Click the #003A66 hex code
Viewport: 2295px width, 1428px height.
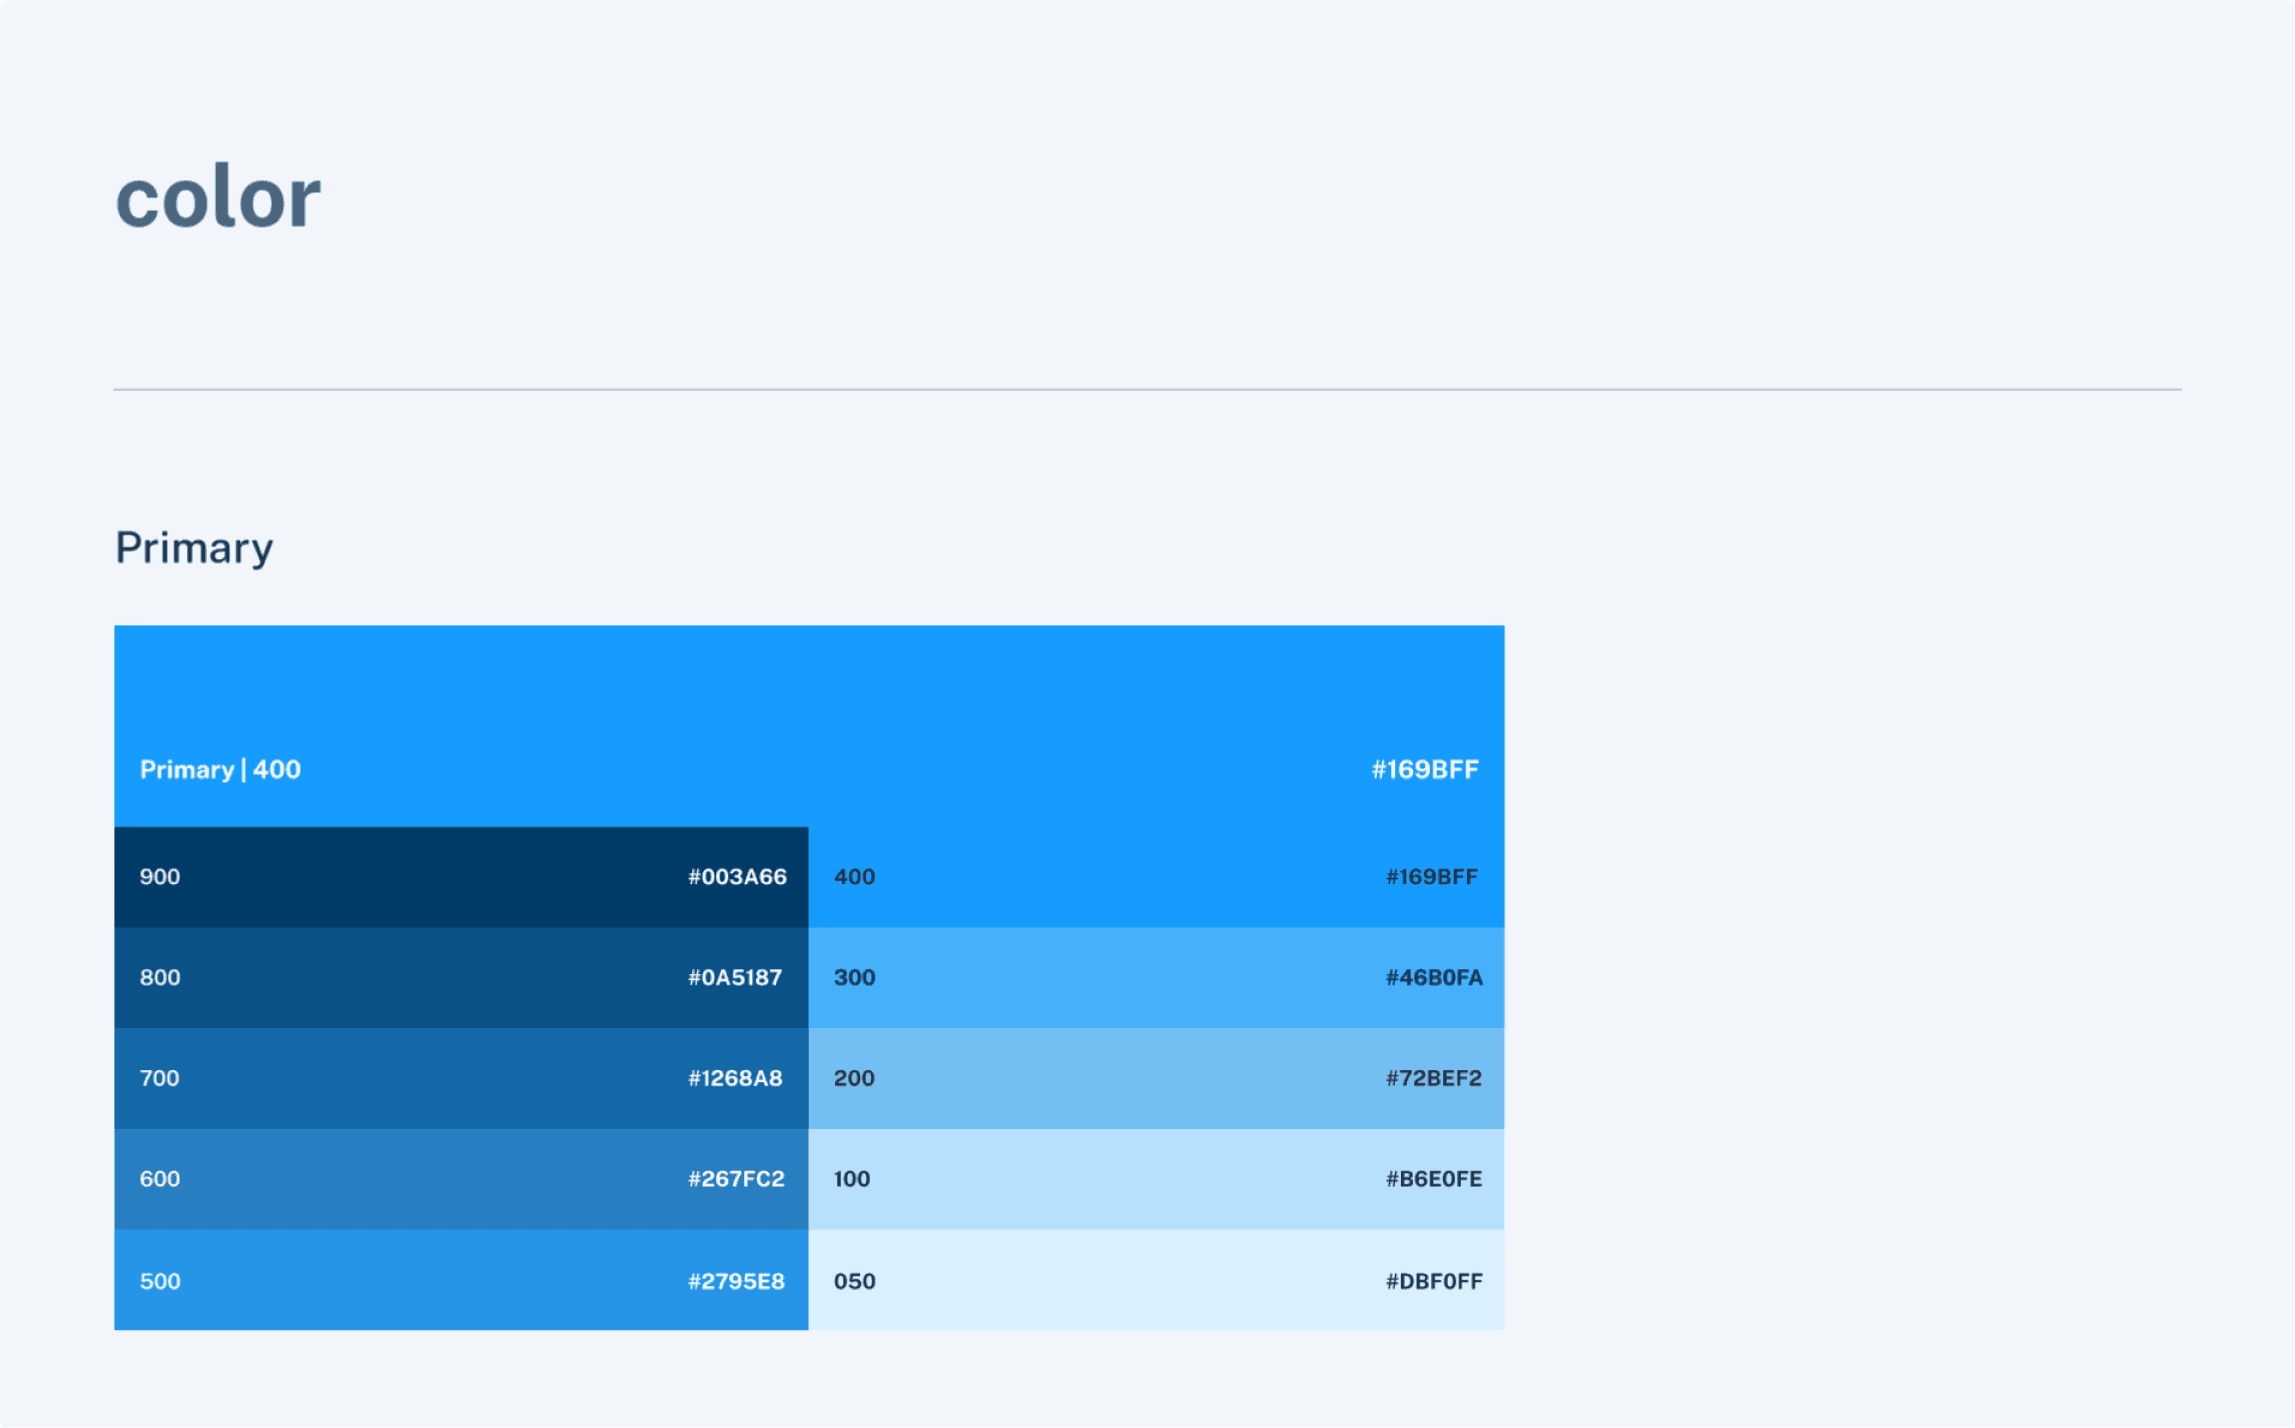(737, 877)
